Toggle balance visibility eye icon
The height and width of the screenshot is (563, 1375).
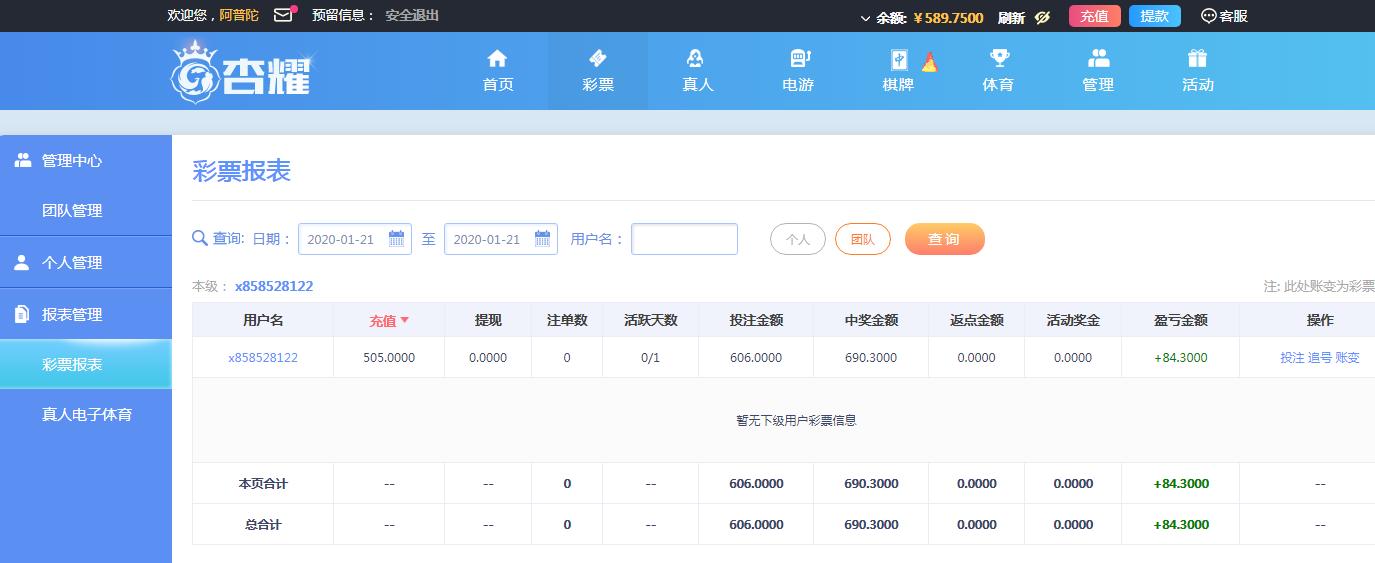click(x=1042, y=17)
